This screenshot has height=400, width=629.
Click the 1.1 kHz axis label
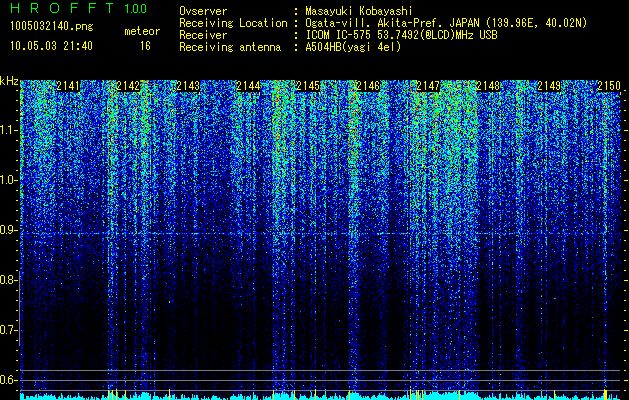tap(9, 130)
